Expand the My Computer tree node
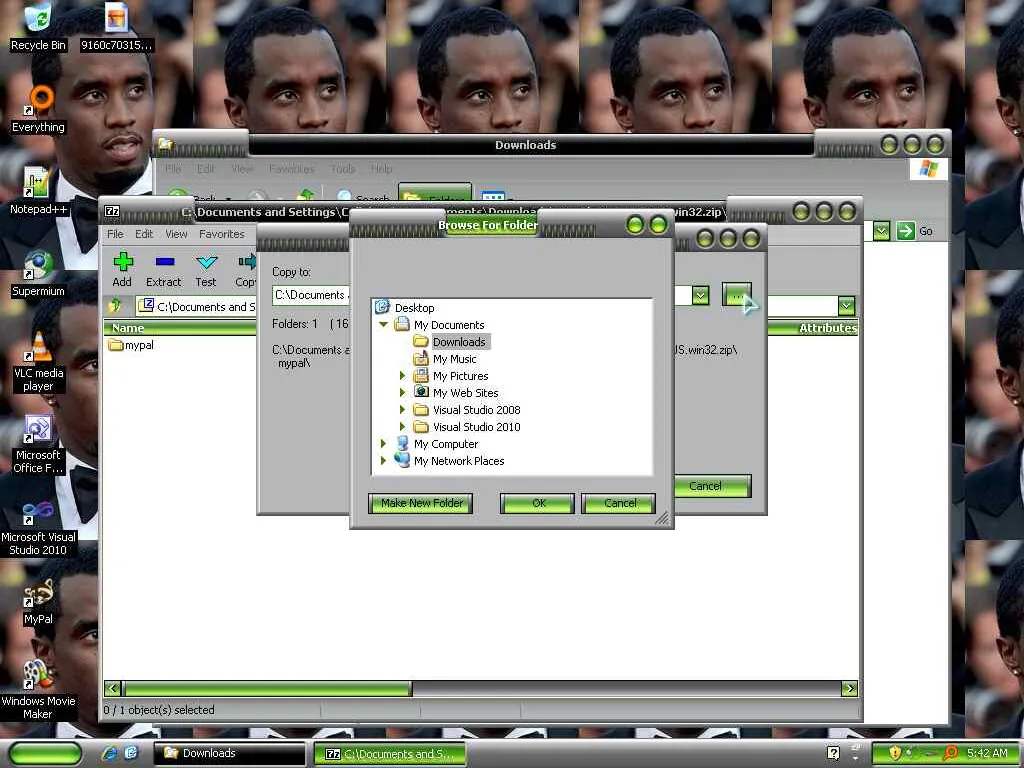 click(x=383, y=443)
